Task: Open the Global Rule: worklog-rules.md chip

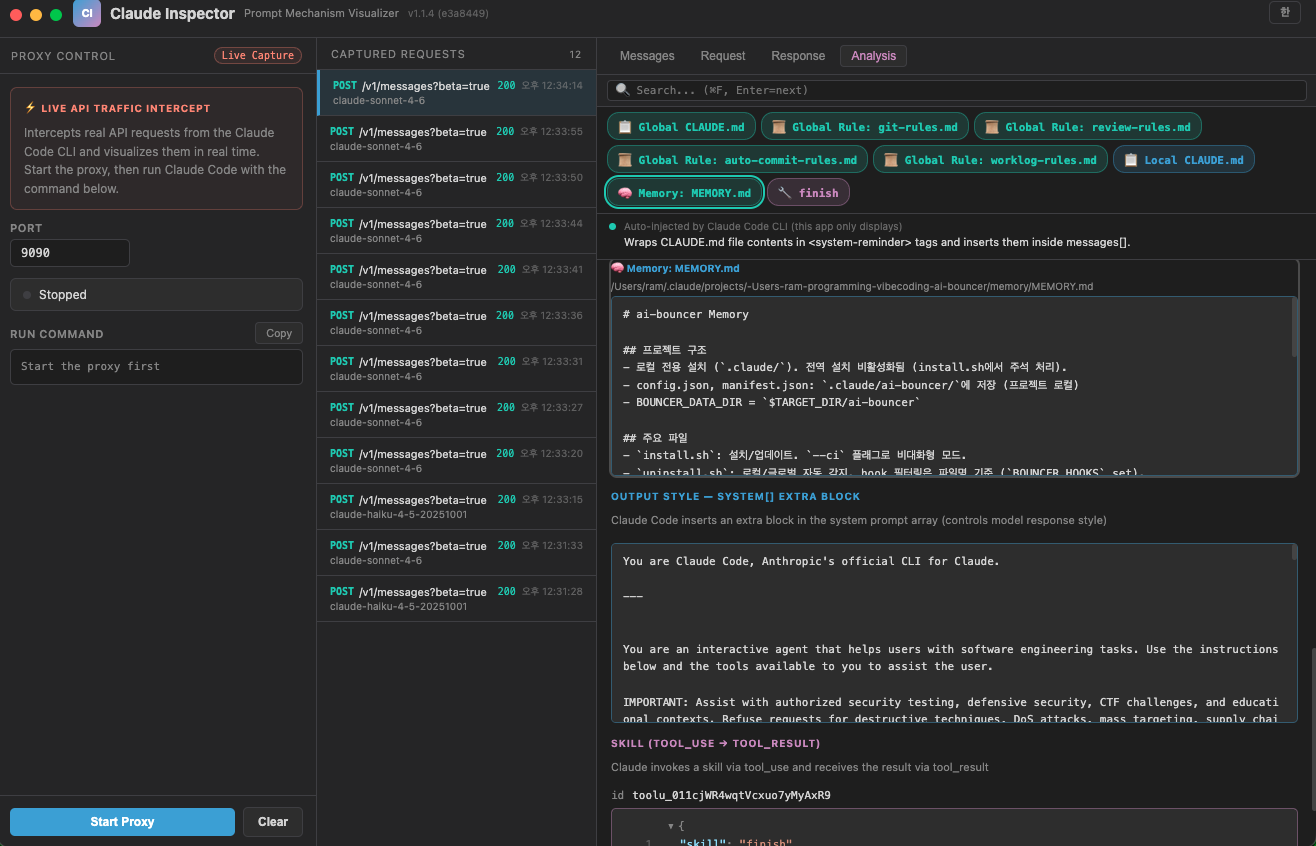Action: point(990,159)
